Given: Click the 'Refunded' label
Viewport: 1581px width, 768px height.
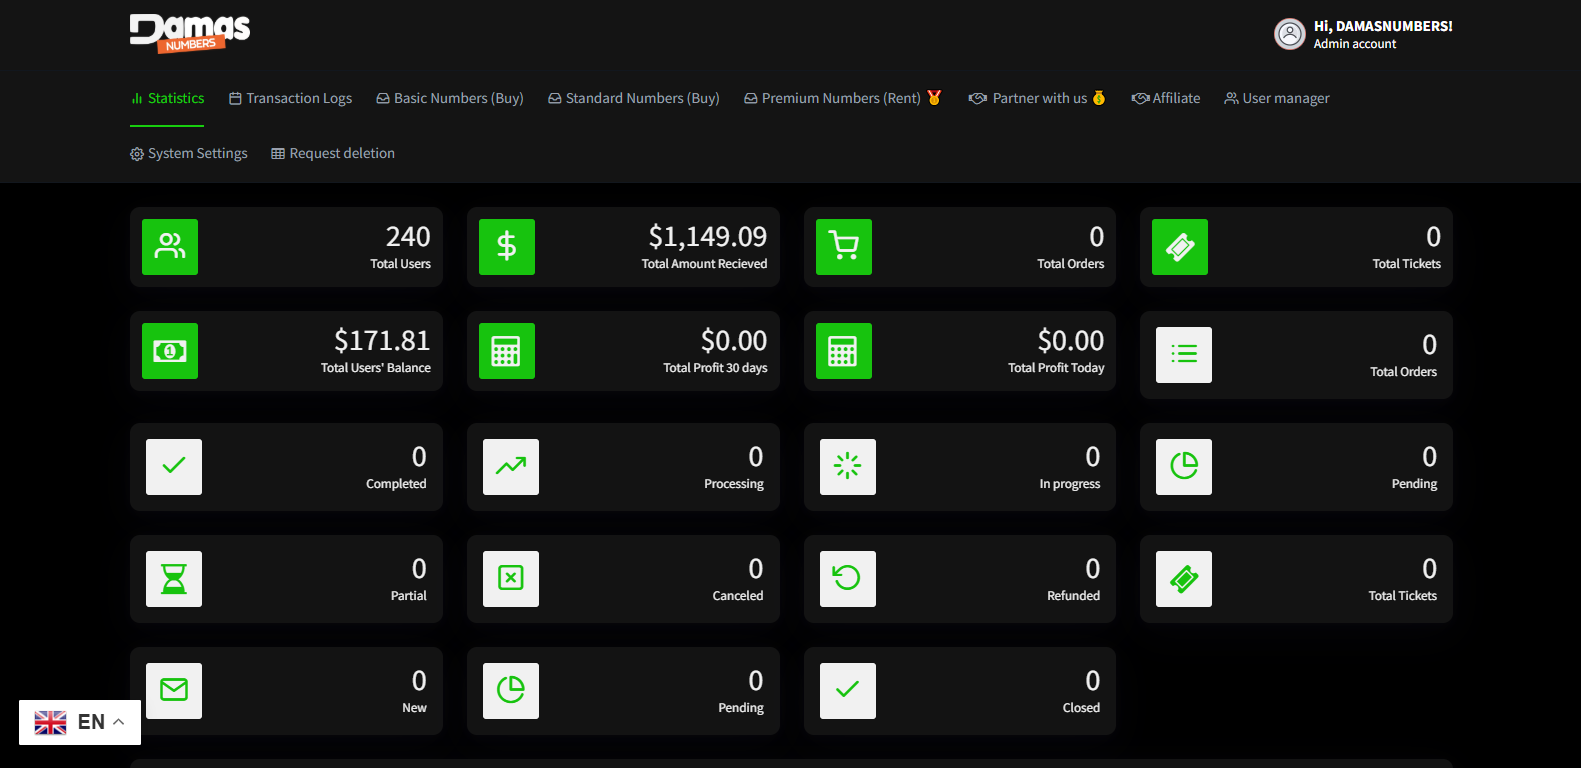Looking at the screenshot, I should click(x=1073, y=596).
